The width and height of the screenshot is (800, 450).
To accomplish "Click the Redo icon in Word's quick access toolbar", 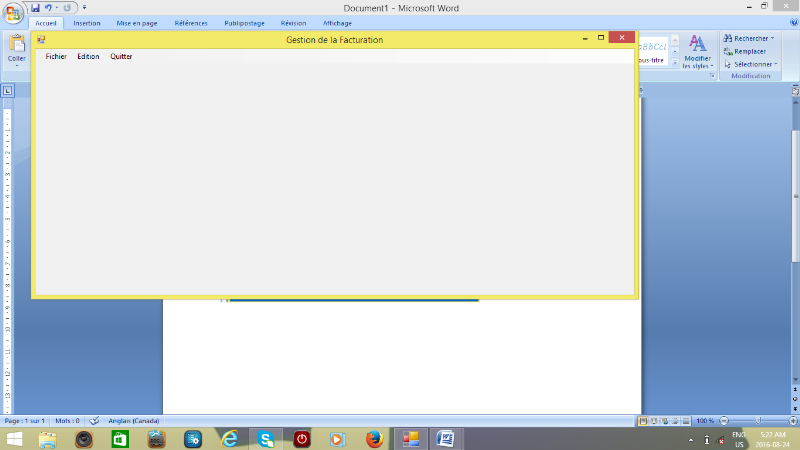I will [x=67, y=8].
